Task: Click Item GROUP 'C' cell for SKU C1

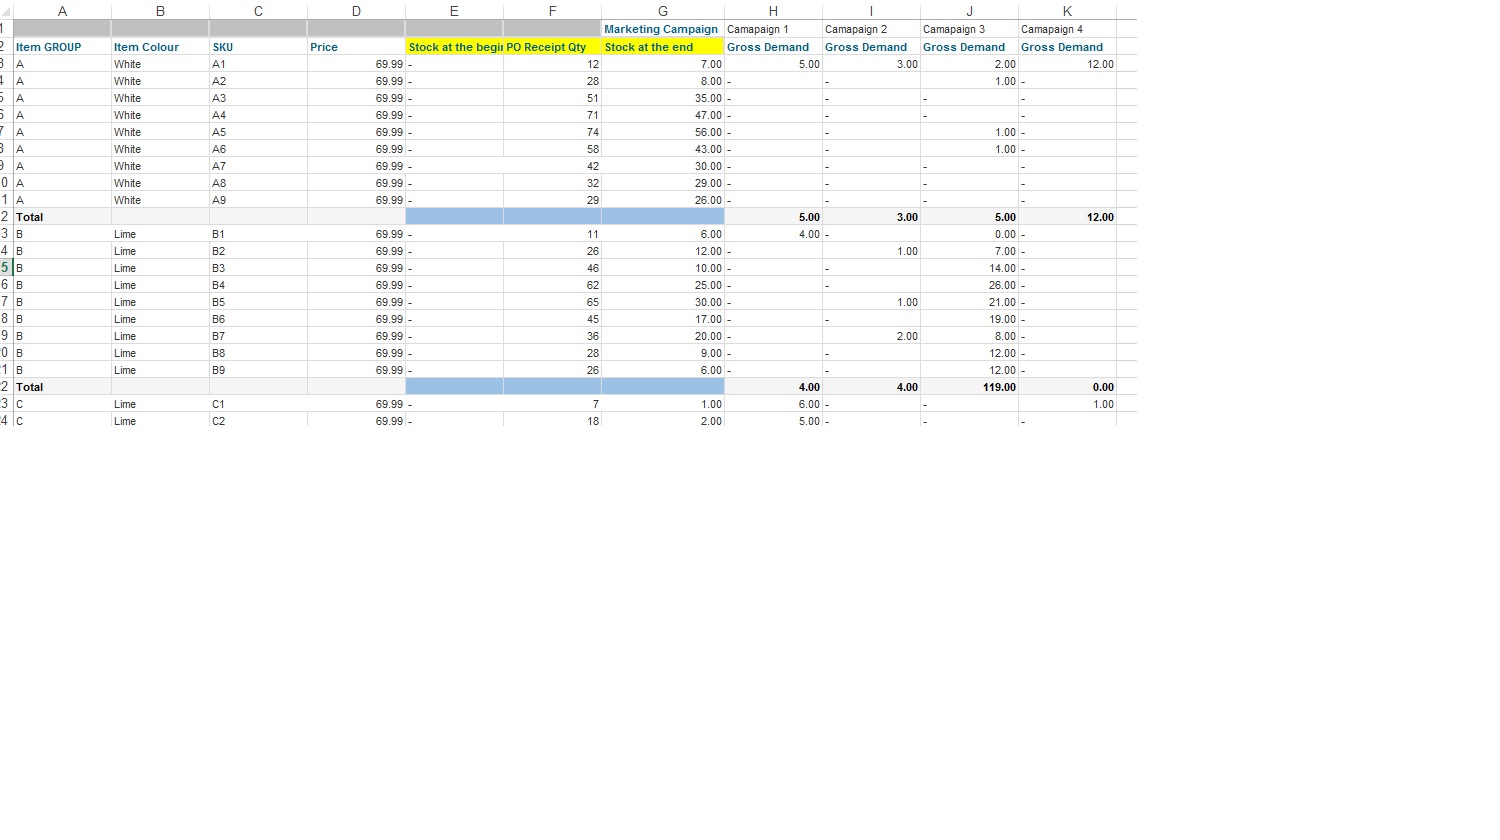Action: [62, 404]
